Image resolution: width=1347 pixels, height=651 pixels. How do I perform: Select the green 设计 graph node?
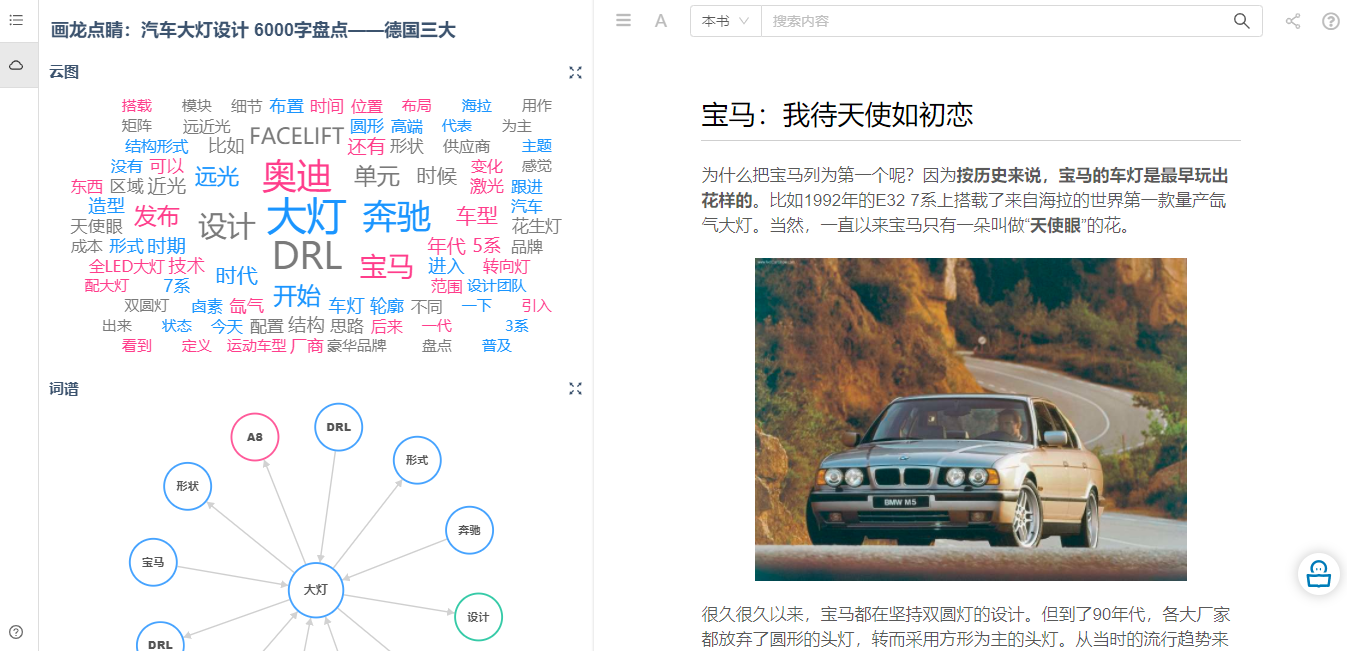point(478,617)
